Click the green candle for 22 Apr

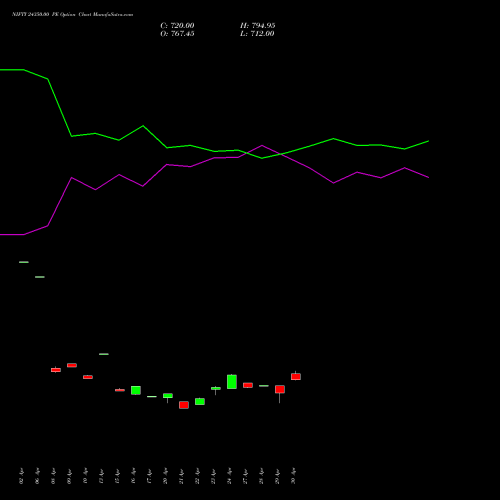point(200,401)
